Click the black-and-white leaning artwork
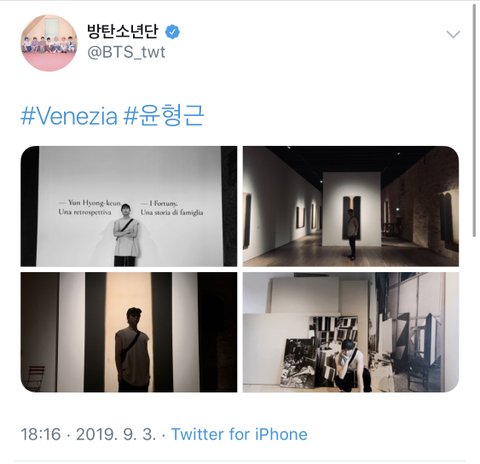Viewport: 480px width, 464px height. coord(299,363)
